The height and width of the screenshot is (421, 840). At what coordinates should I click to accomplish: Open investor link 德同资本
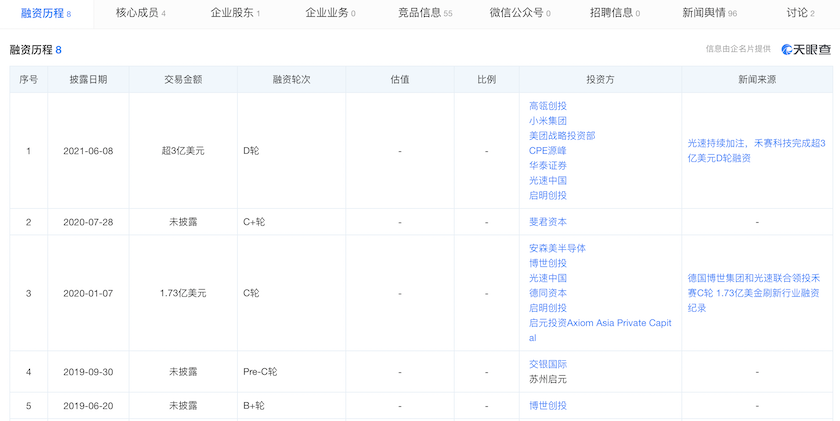tap(548, 294)
